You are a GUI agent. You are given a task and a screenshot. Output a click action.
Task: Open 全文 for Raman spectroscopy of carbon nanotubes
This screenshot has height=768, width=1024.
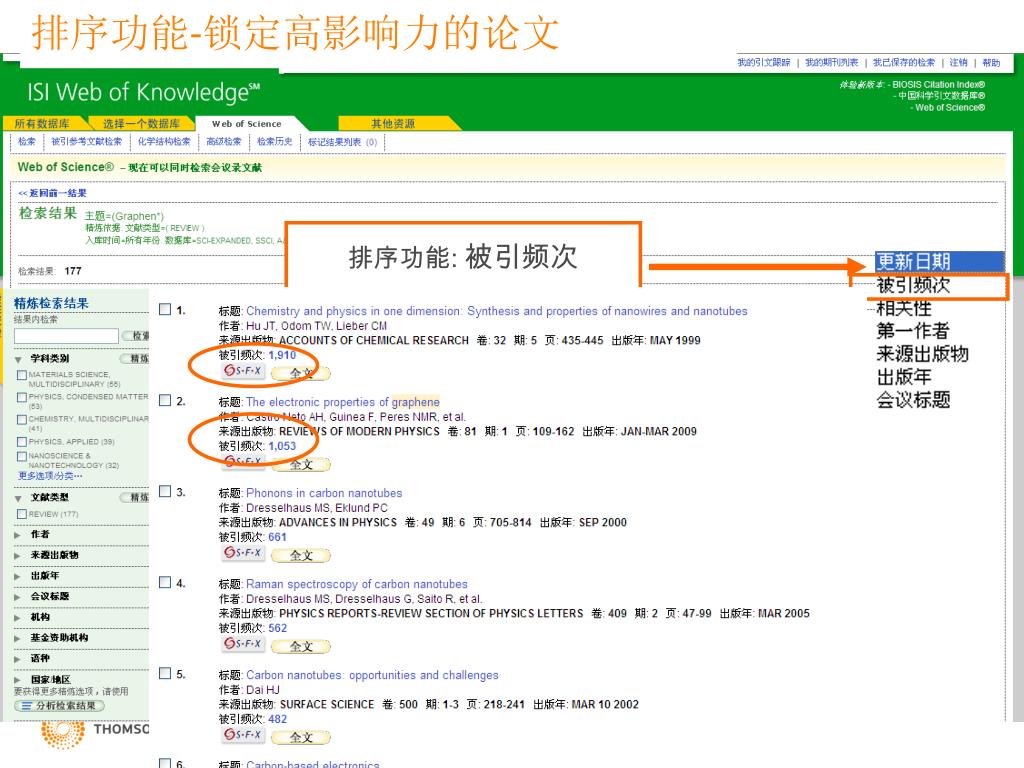pos(300,646)
